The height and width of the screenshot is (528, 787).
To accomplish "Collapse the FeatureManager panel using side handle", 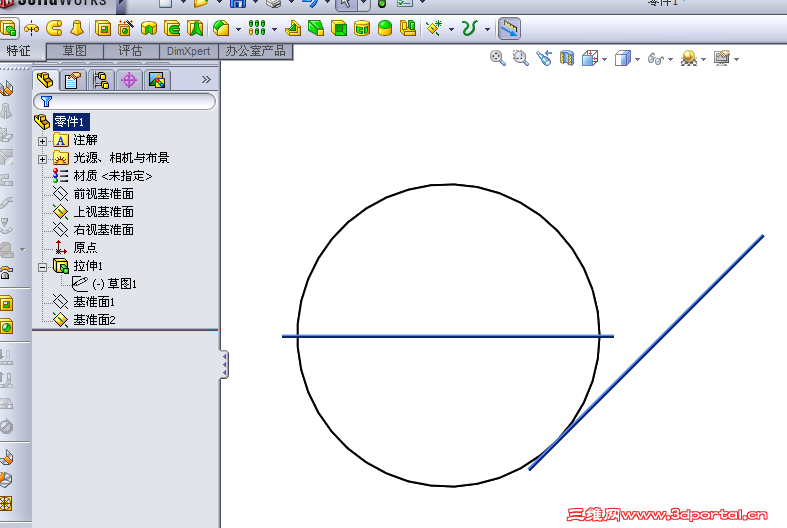I will [x=224, y=364].
